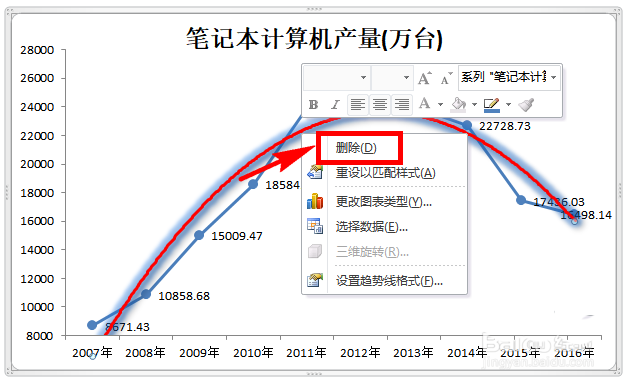This screenshot has height=384, width=629.
Task: Expand the font color arrow
Action: pyautogui.click(x=440, y=105)
